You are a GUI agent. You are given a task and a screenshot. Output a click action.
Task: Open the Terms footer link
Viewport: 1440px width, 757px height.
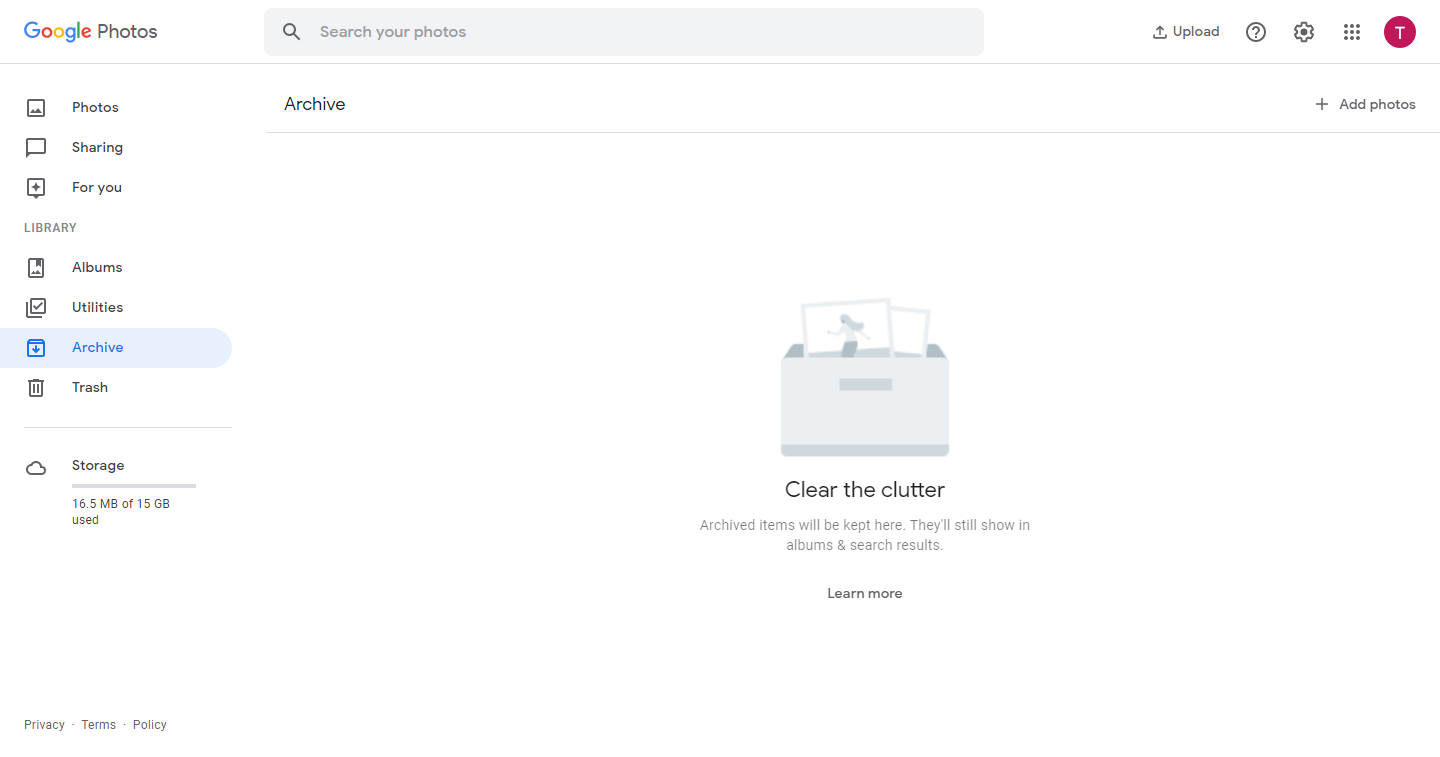(99, 725)
